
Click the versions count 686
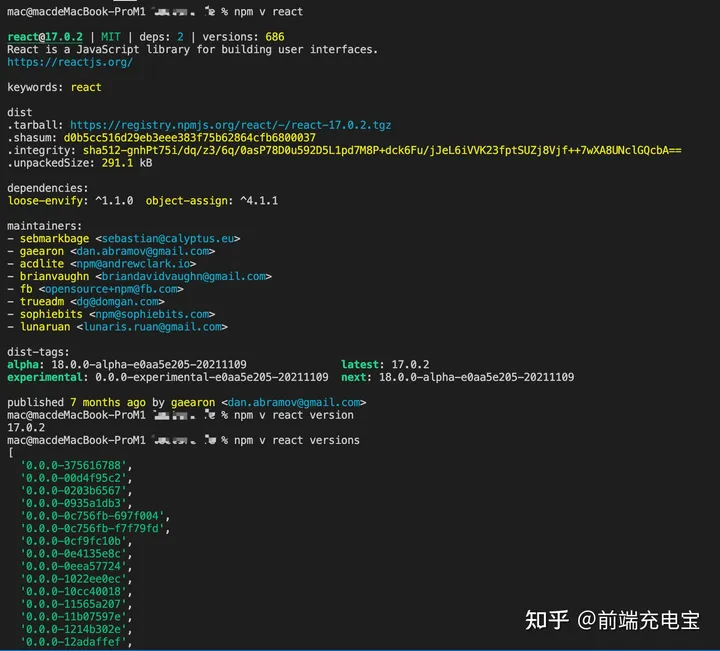275,37
